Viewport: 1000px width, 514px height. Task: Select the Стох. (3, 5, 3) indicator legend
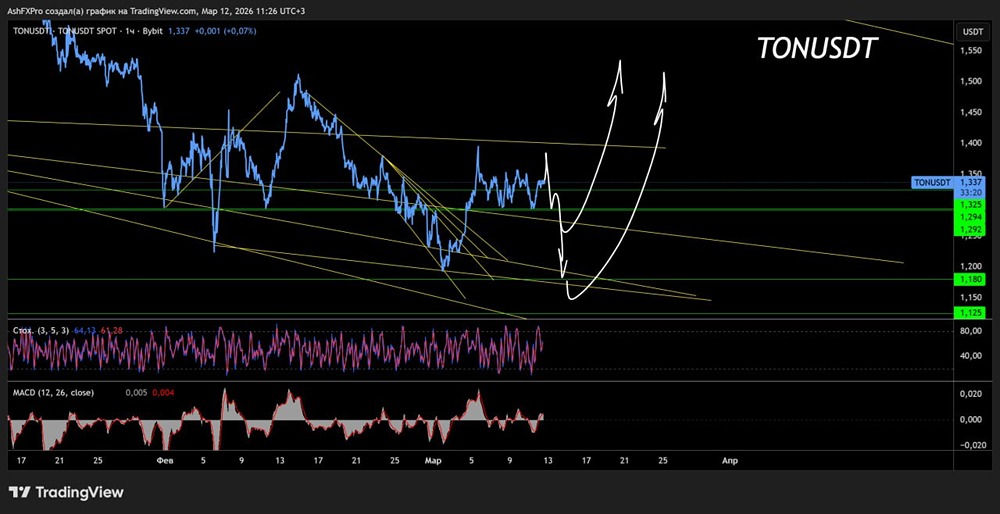(40, 330)
